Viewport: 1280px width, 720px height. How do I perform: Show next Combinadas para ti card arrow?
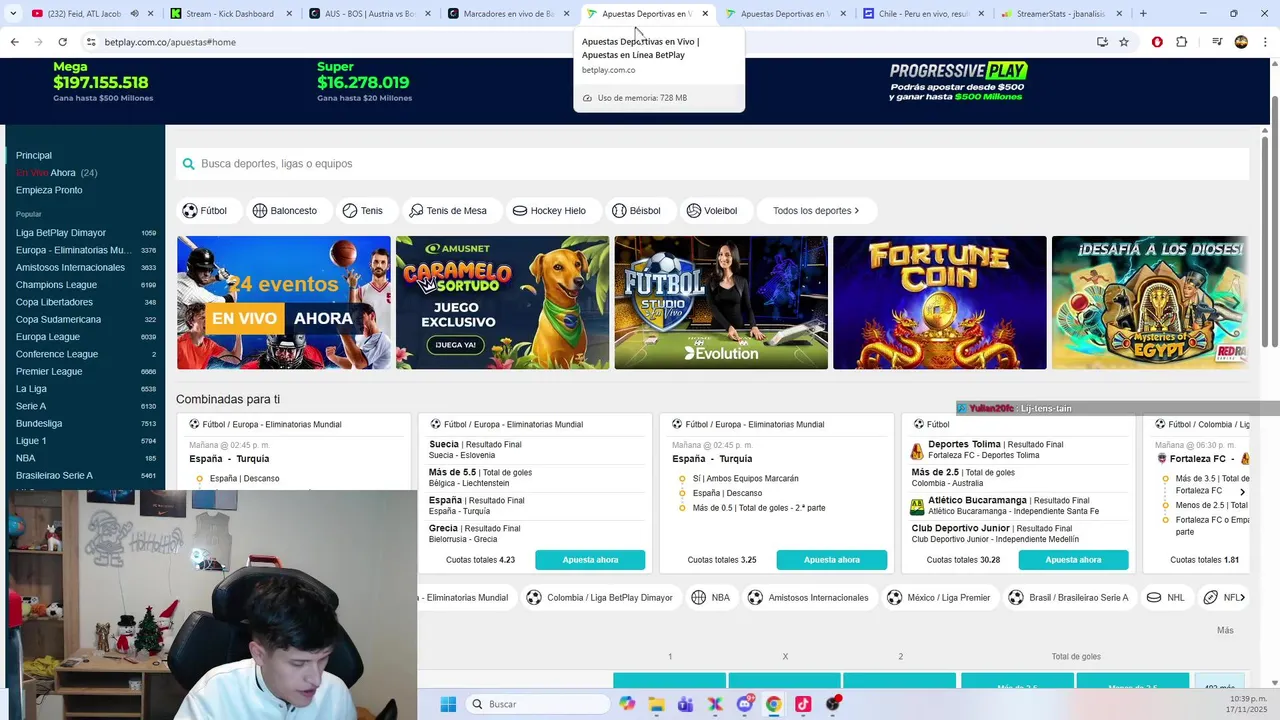(1242, 492)
